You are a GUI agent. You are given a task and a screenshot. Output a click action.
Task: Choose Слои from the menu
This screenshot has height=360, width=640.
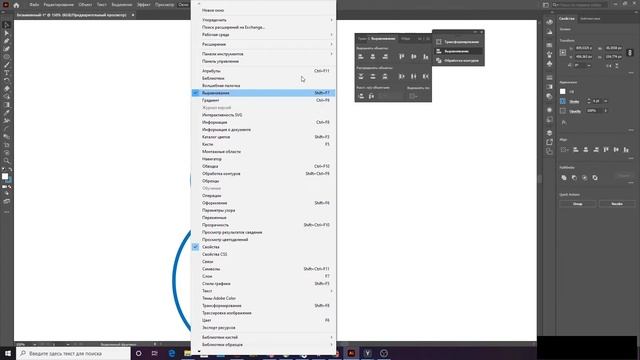coord(263,276)
